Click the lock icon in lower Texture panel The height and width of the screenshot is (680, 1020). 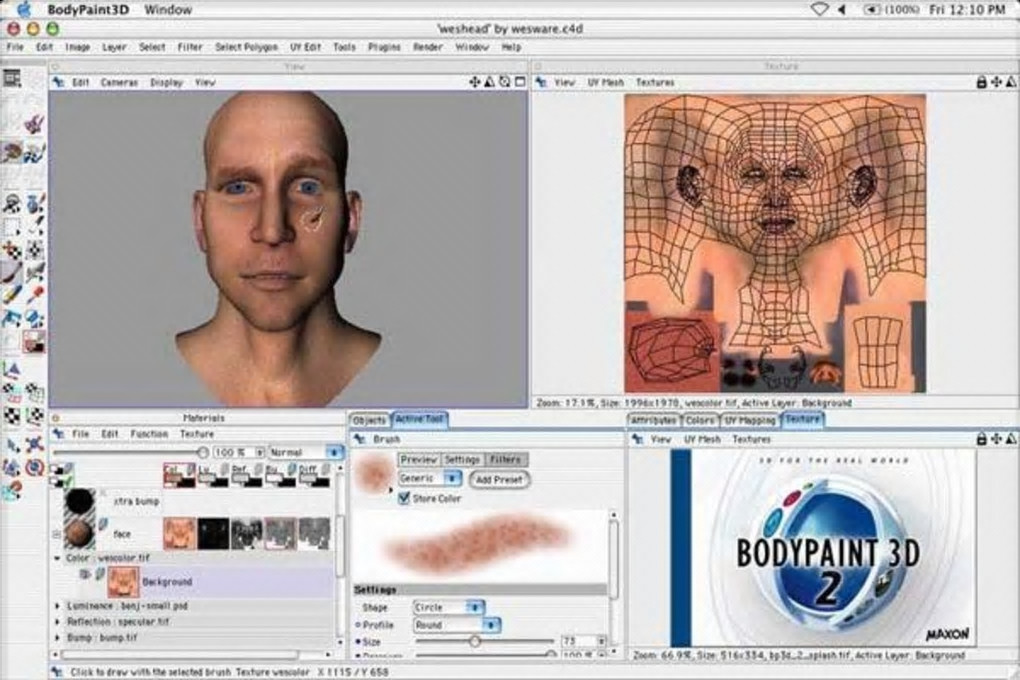pyautogui.click(x=982, y=439)
